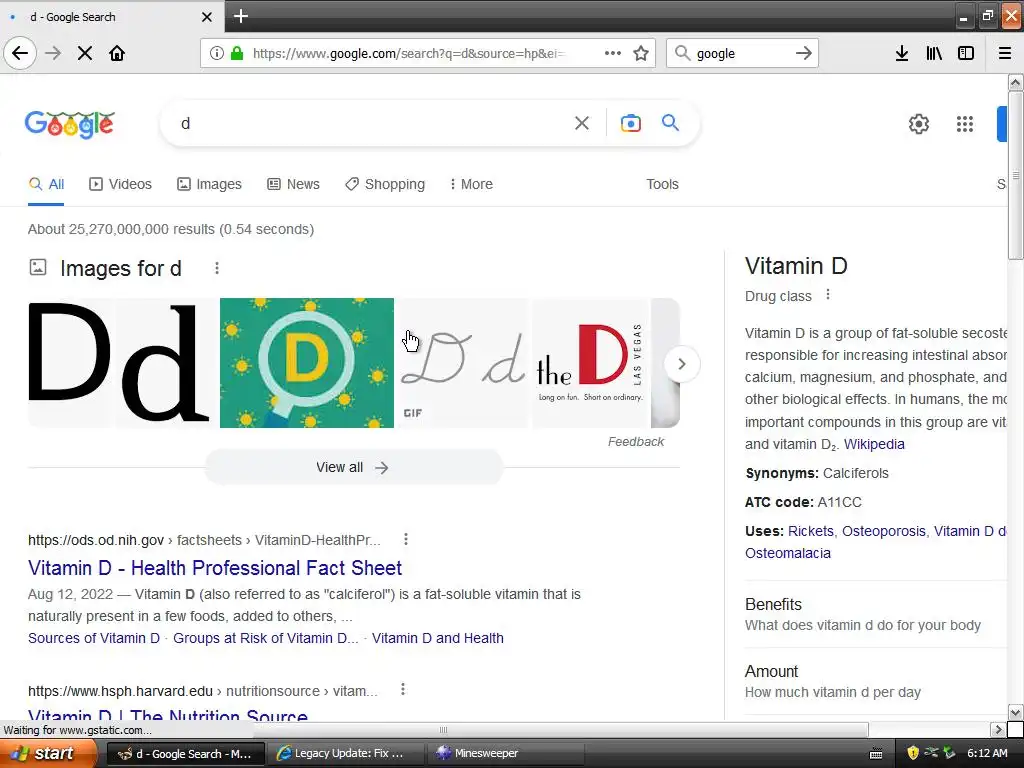Open Google quick settings gear
This screenshot has height=768, width=1024.
point(919,123)
